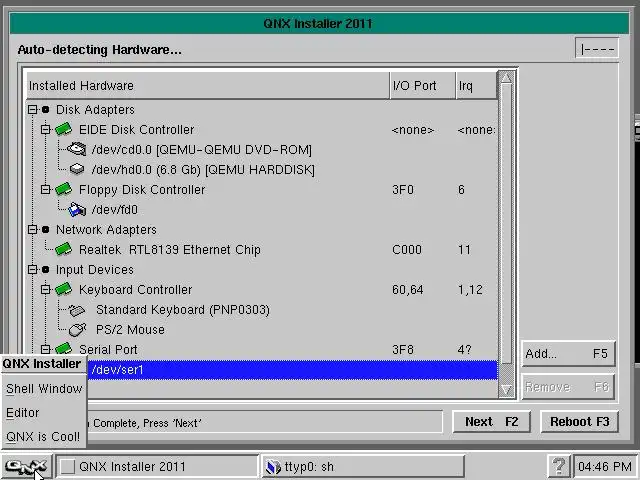The height and width of the screenshot is (480, 640).
Task: Click the Standard Keyboard icon
Action: 77,310
